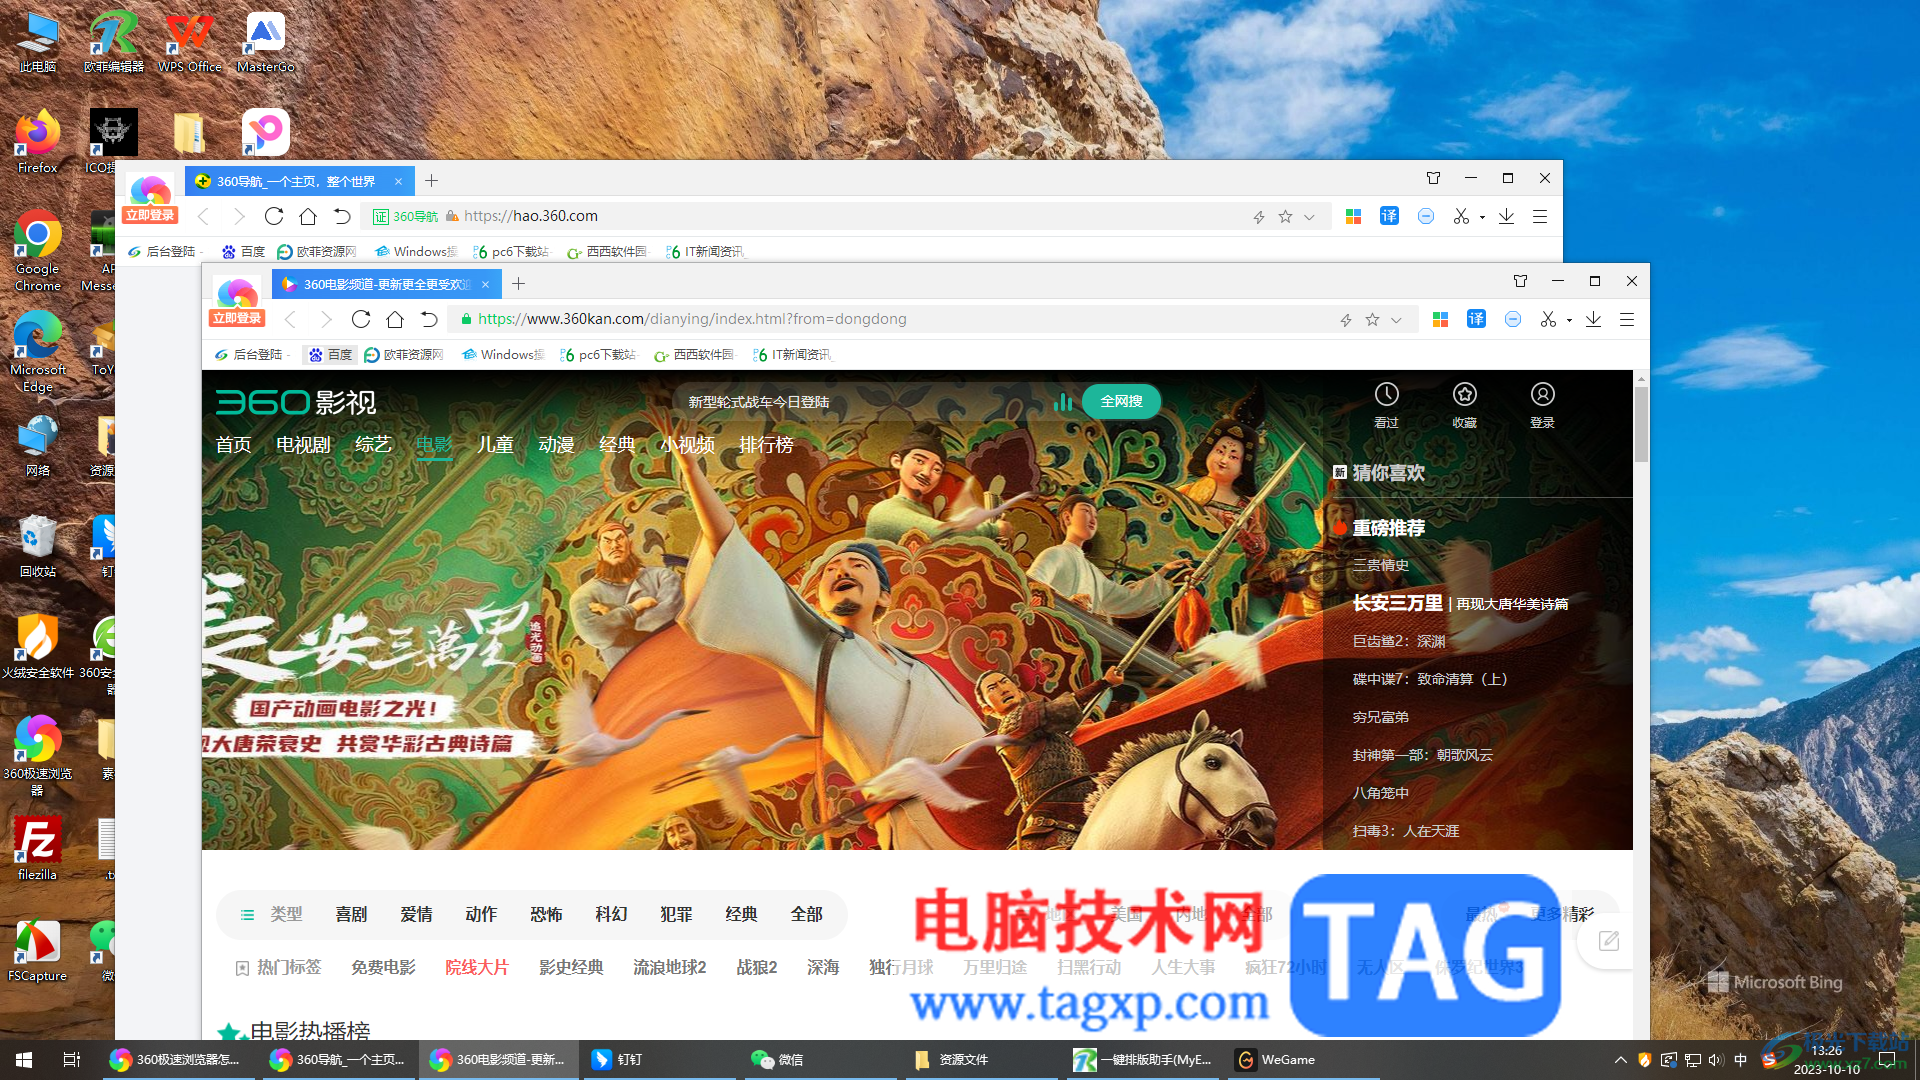The width and height of the screenshot is (1920, 1080).
Task: Toggle the ad-blocker octagon icon
Action: pyautogui.click(x=1513, y=319)
